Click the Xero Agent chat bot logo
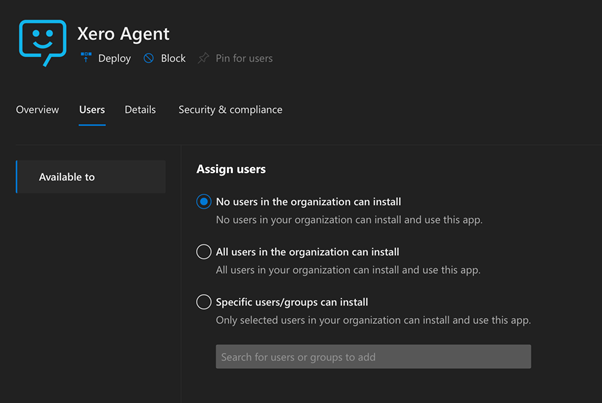Screen dimensions: 602x403 pyautogui.click(x=43, y=43)
